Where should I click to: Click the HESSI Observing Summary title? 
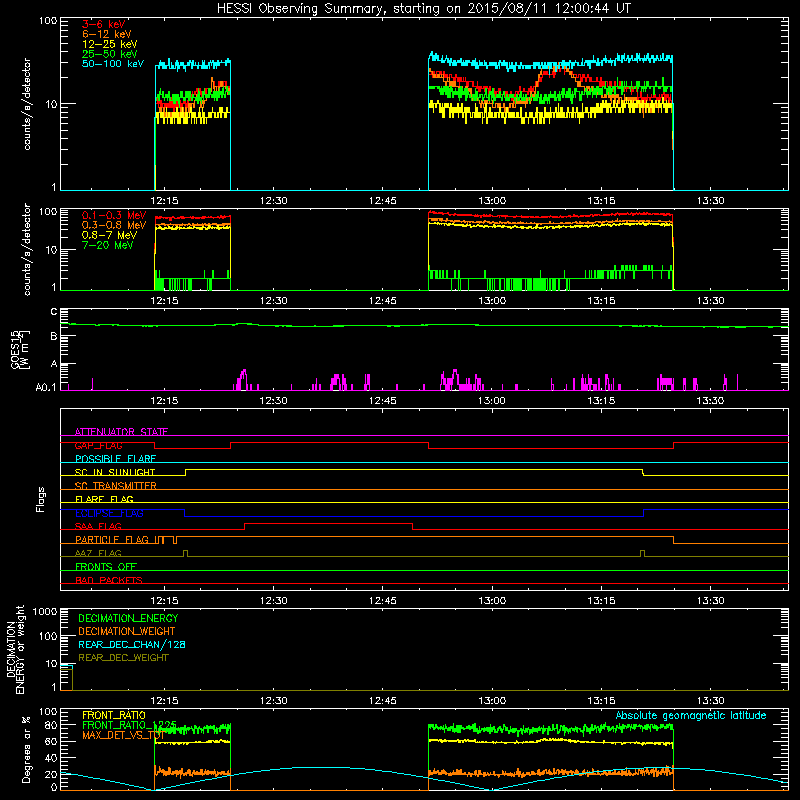(423, 9)
